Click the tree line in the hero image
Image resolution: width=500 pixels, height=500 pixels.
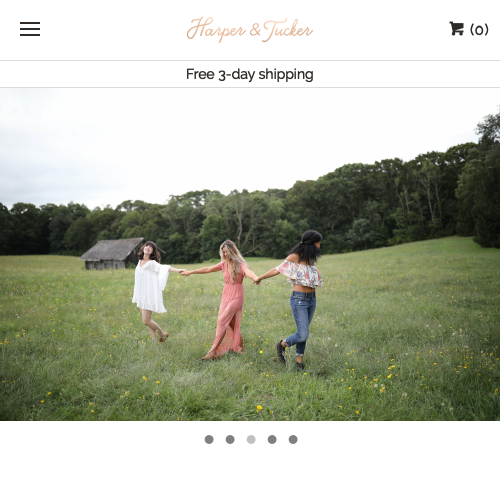(250, 213)
